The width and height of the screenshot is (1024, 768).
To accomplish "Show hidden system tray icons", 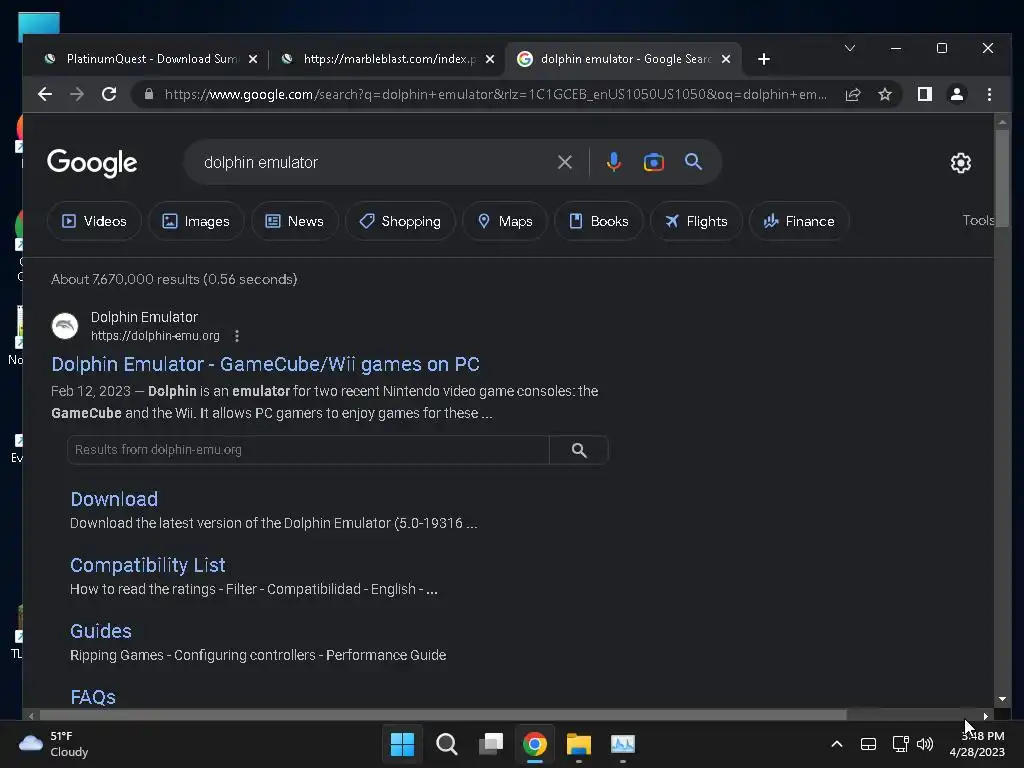I will tap(837, 744).
